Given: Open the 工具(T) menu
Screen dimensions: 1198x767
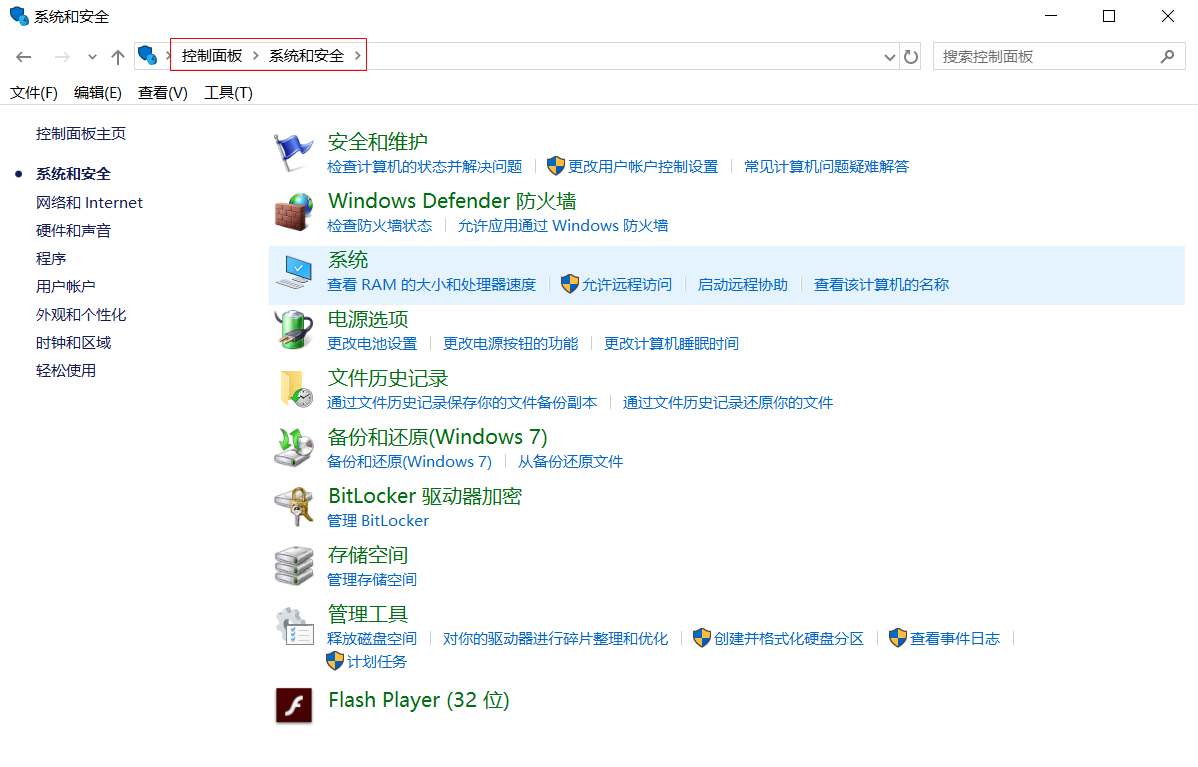Looking at the screenshot, I should tap(228, 92).
